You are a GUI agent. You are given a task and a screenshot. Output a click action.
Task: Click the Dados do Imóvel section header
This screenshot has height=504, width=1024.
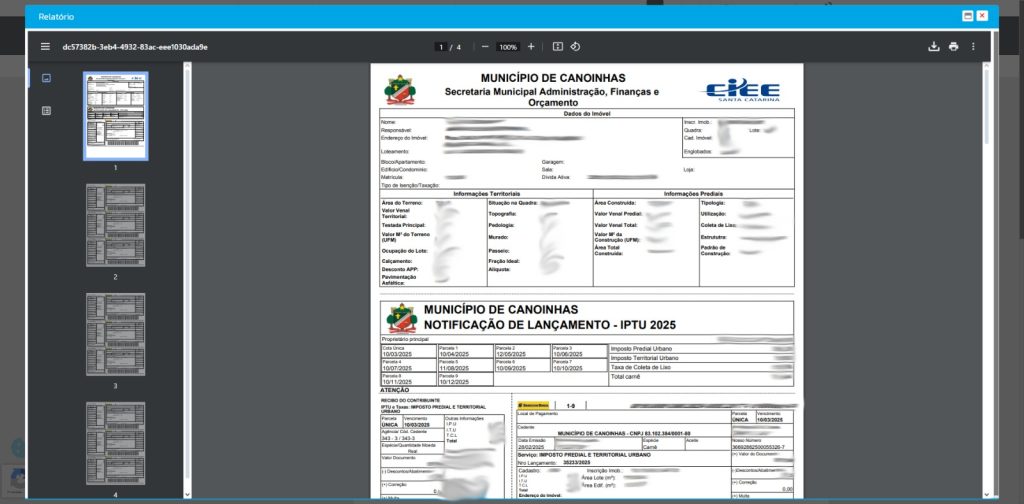click(586, 114)
